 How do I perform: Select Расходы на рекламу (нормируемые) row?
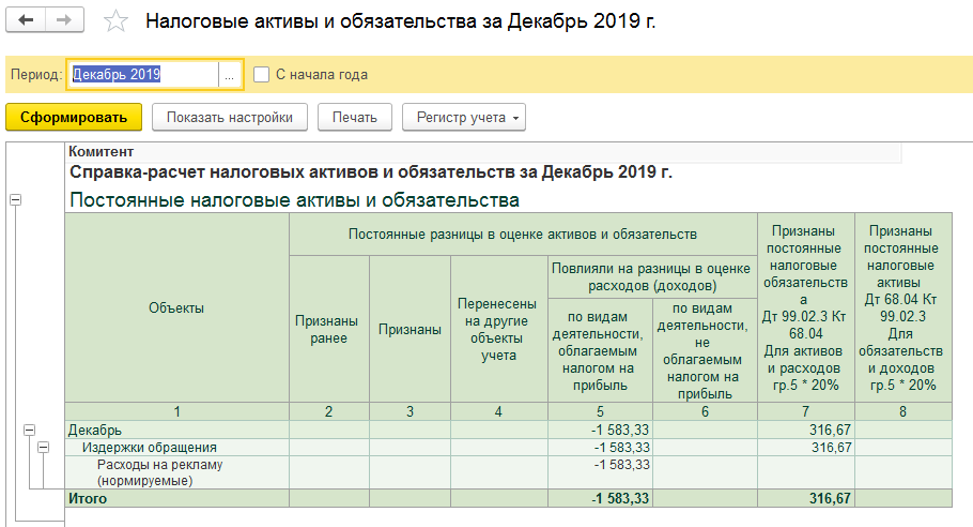click(x=177, y=472)
